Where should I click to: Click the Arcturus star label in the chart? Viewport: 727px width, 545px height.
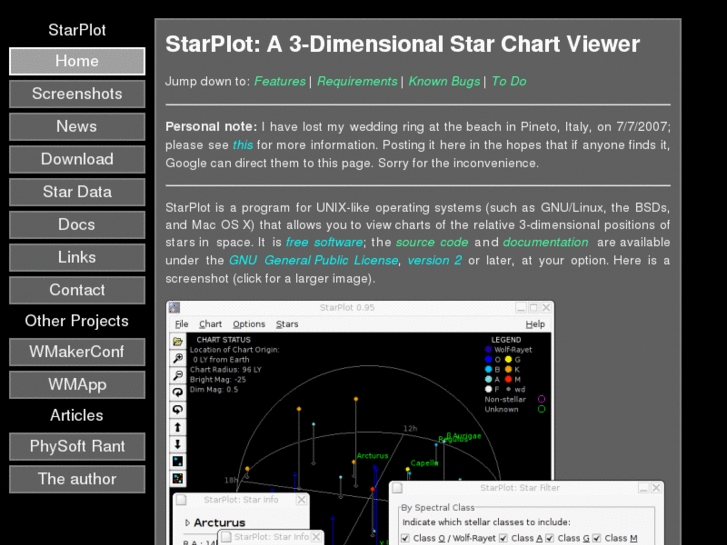372,456
